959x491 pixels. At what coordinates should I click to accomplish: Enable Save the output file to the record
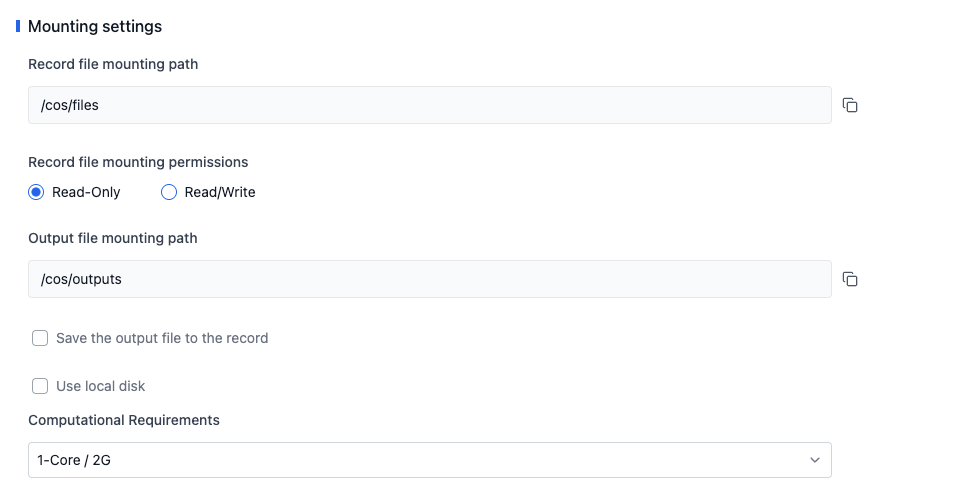click(40, 338)
